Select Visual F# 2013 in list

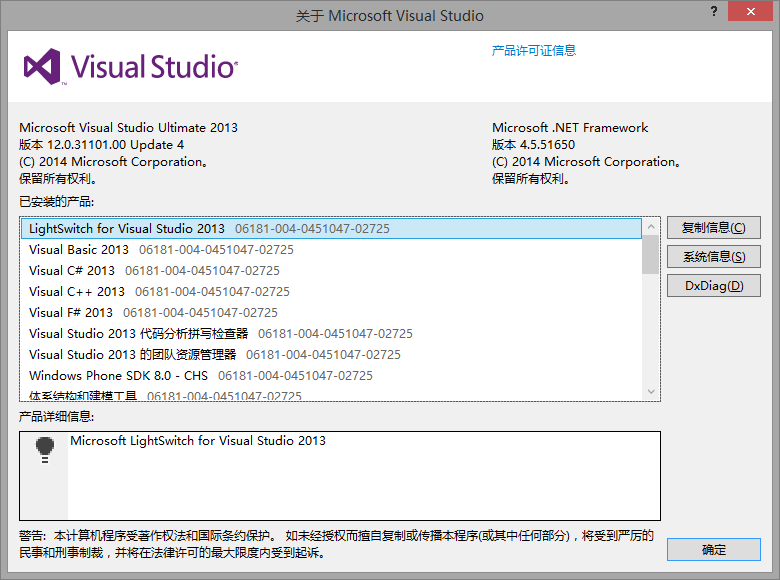click(71, 313)
